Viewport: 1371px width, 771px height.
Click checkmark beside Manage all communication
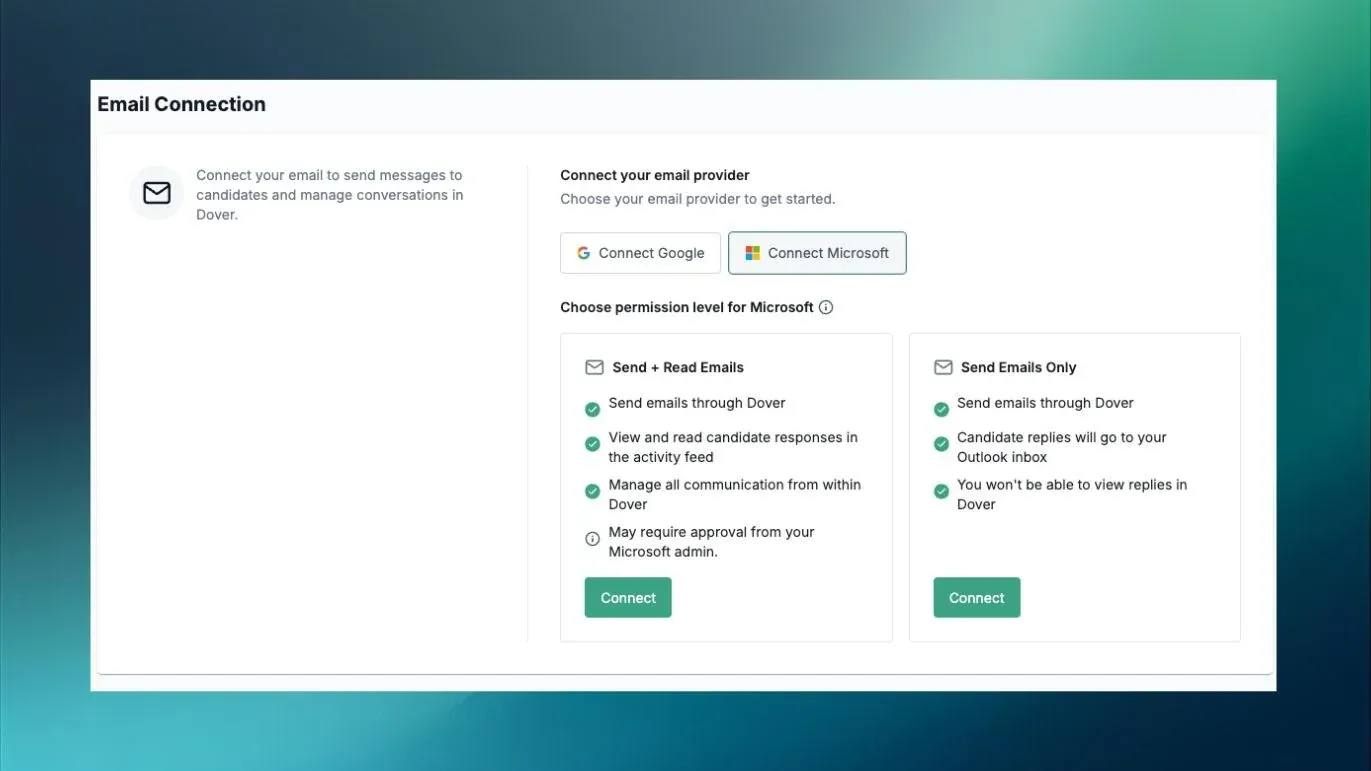point(592,492)
